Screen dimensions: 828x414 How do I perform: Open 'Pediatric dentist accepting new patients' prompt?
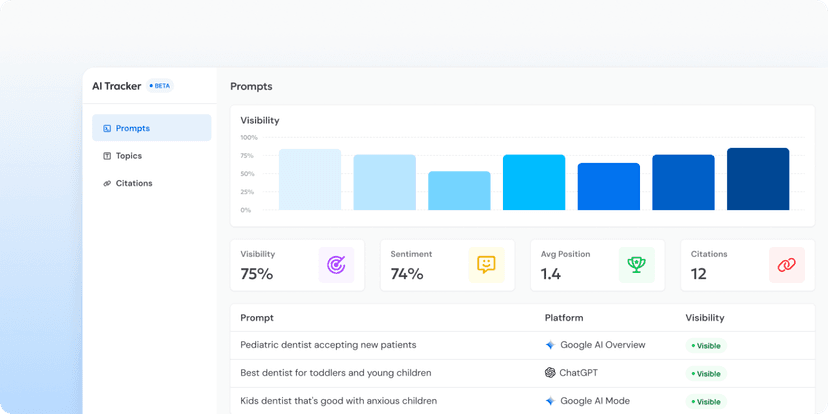tap(328, 345)
